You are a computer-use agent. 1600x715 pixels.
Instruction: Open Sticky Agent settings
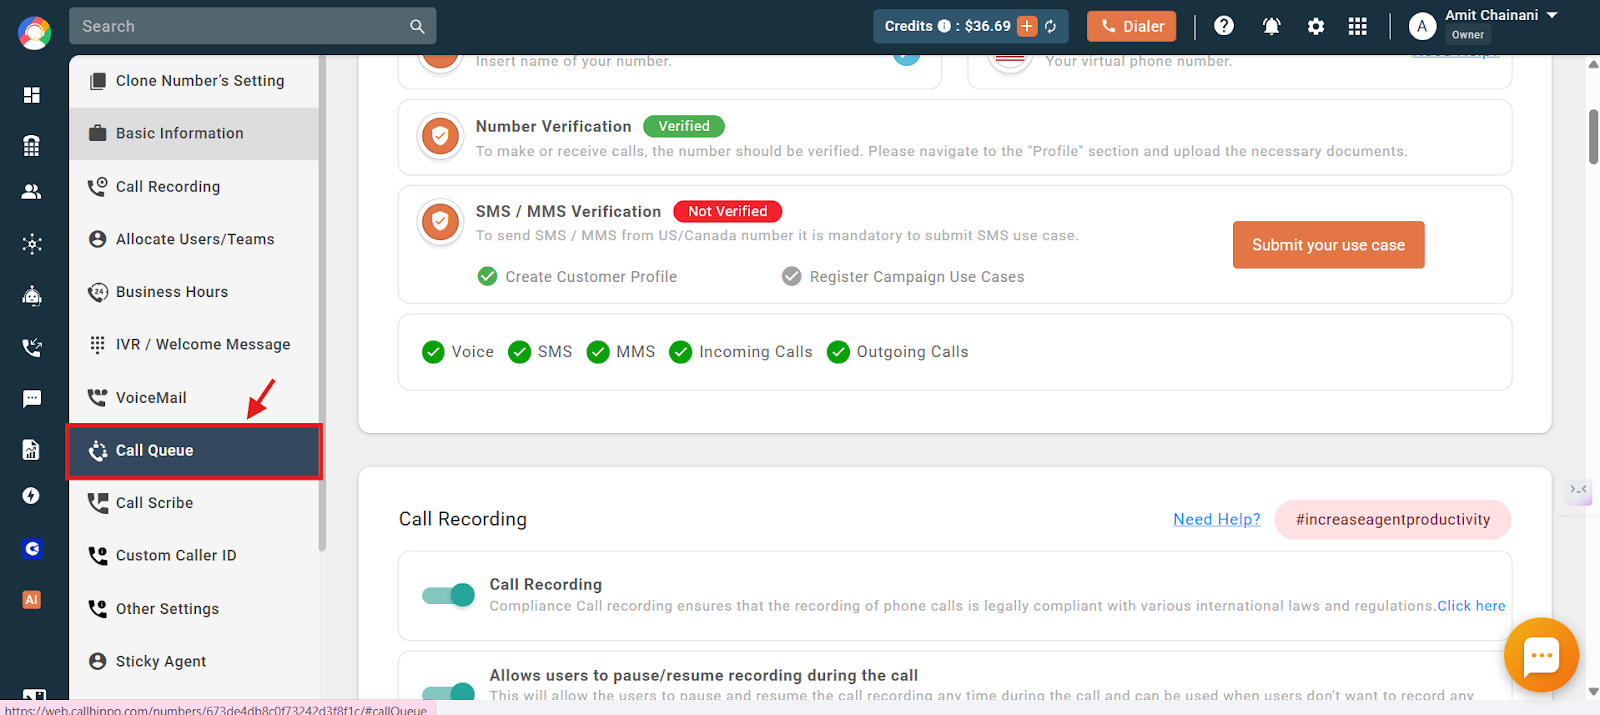point(194,661)
